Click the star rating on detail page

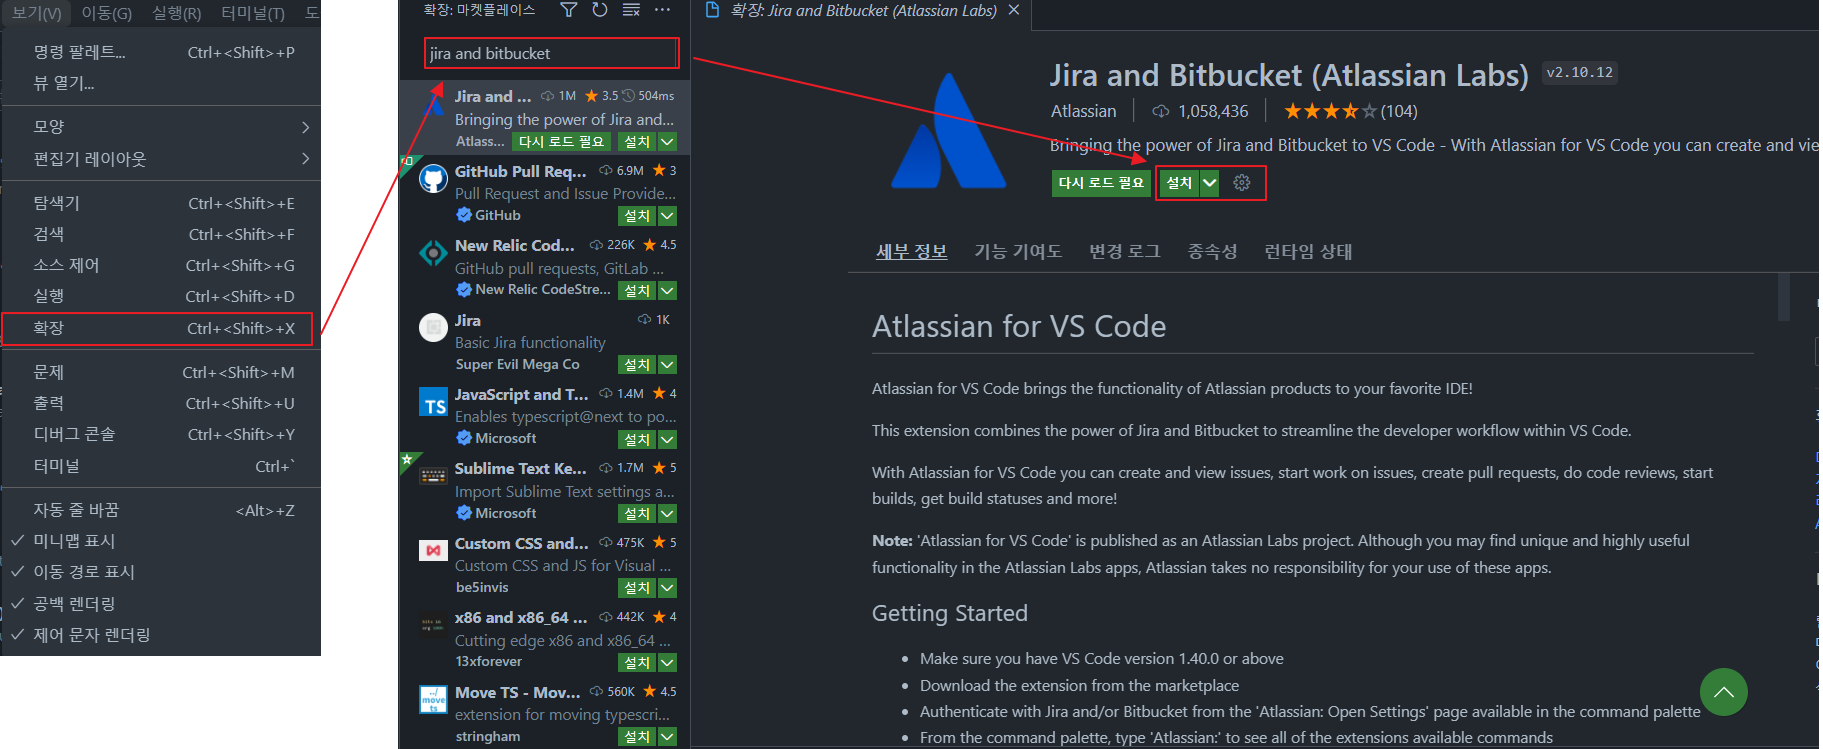[1330, 111]
